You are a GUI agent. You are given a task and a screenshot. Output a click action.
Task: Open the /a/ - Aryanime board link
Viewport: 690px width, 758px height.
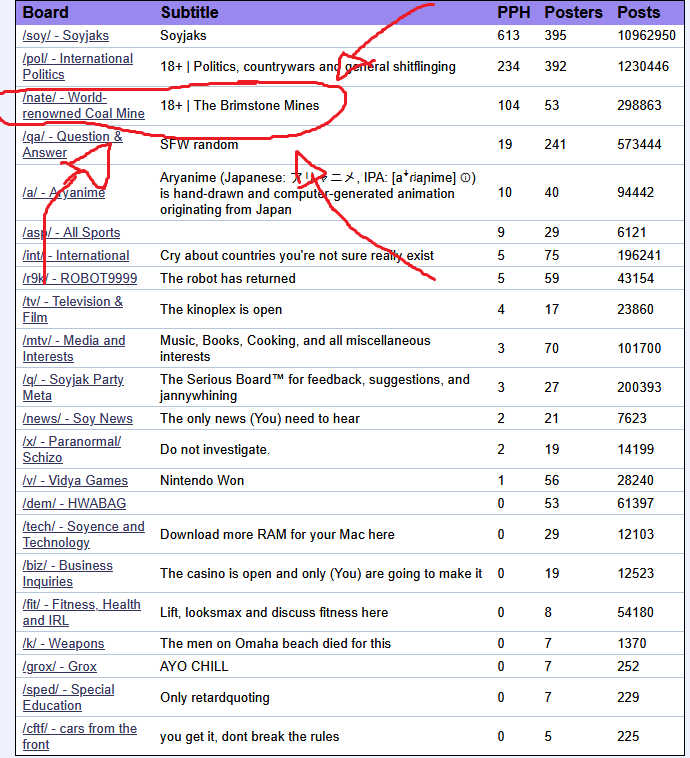coord(64,192)
